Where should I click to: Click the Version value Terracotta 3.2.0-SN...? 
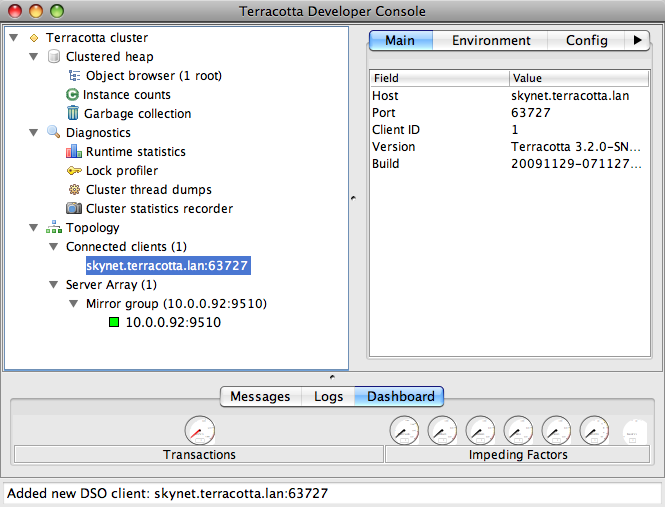(576, 147)
